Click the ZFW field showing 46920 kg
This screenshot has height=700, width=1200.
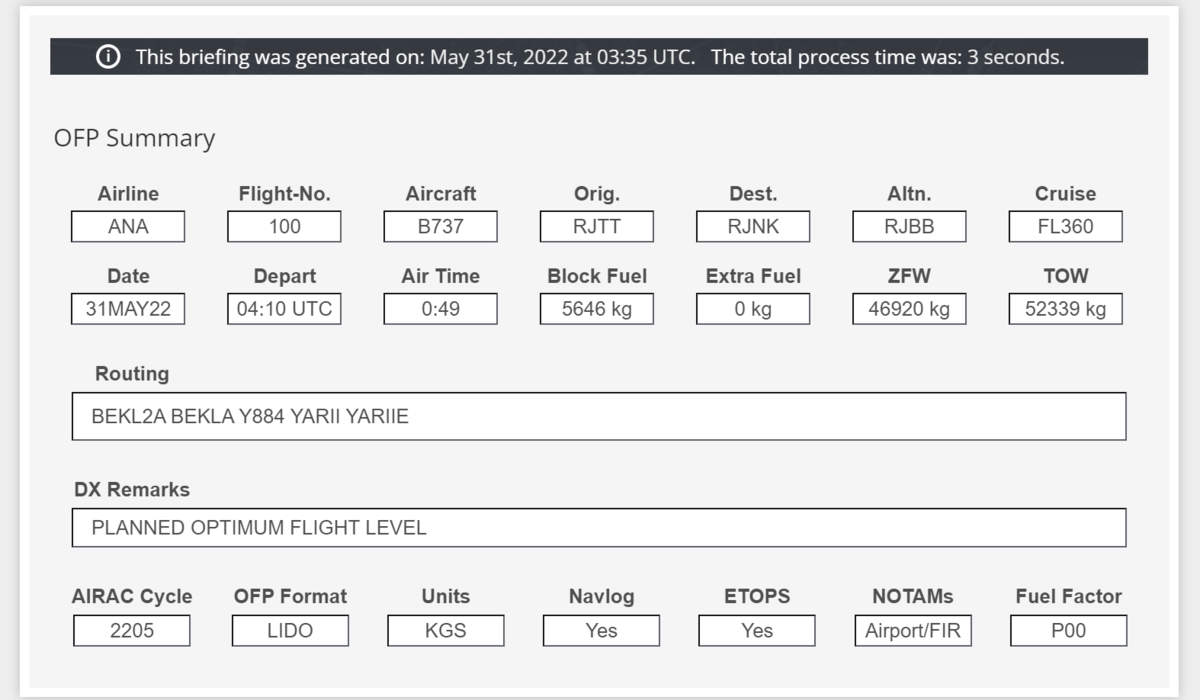909,309
